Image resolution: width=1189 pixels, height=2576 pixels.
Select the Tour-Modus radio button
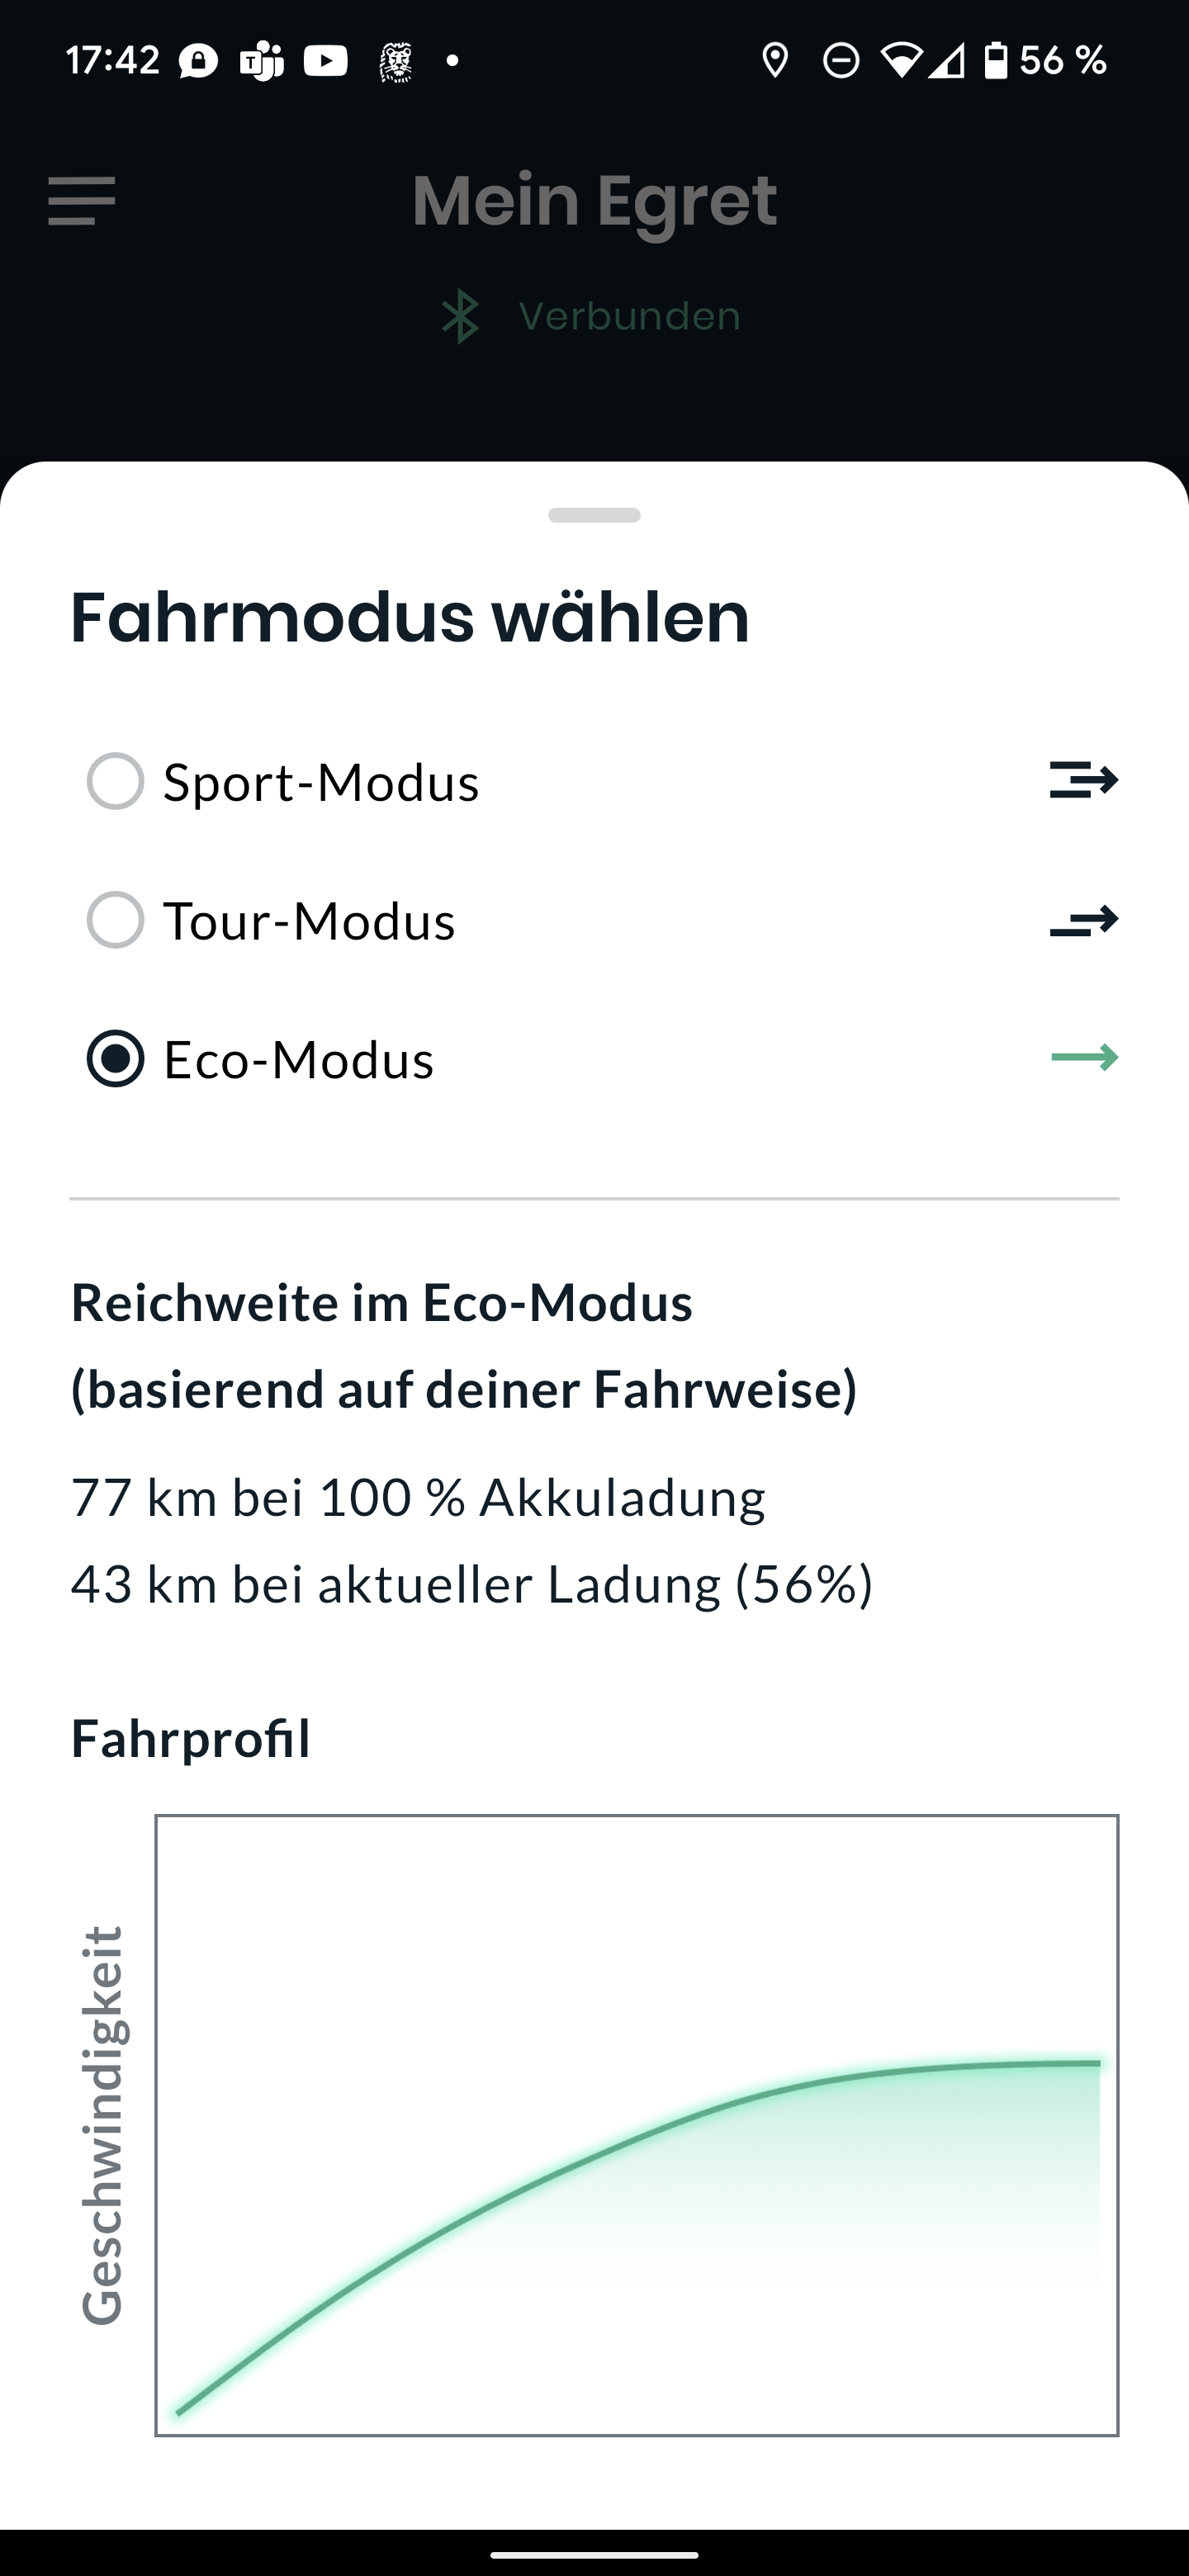point(116,920)
